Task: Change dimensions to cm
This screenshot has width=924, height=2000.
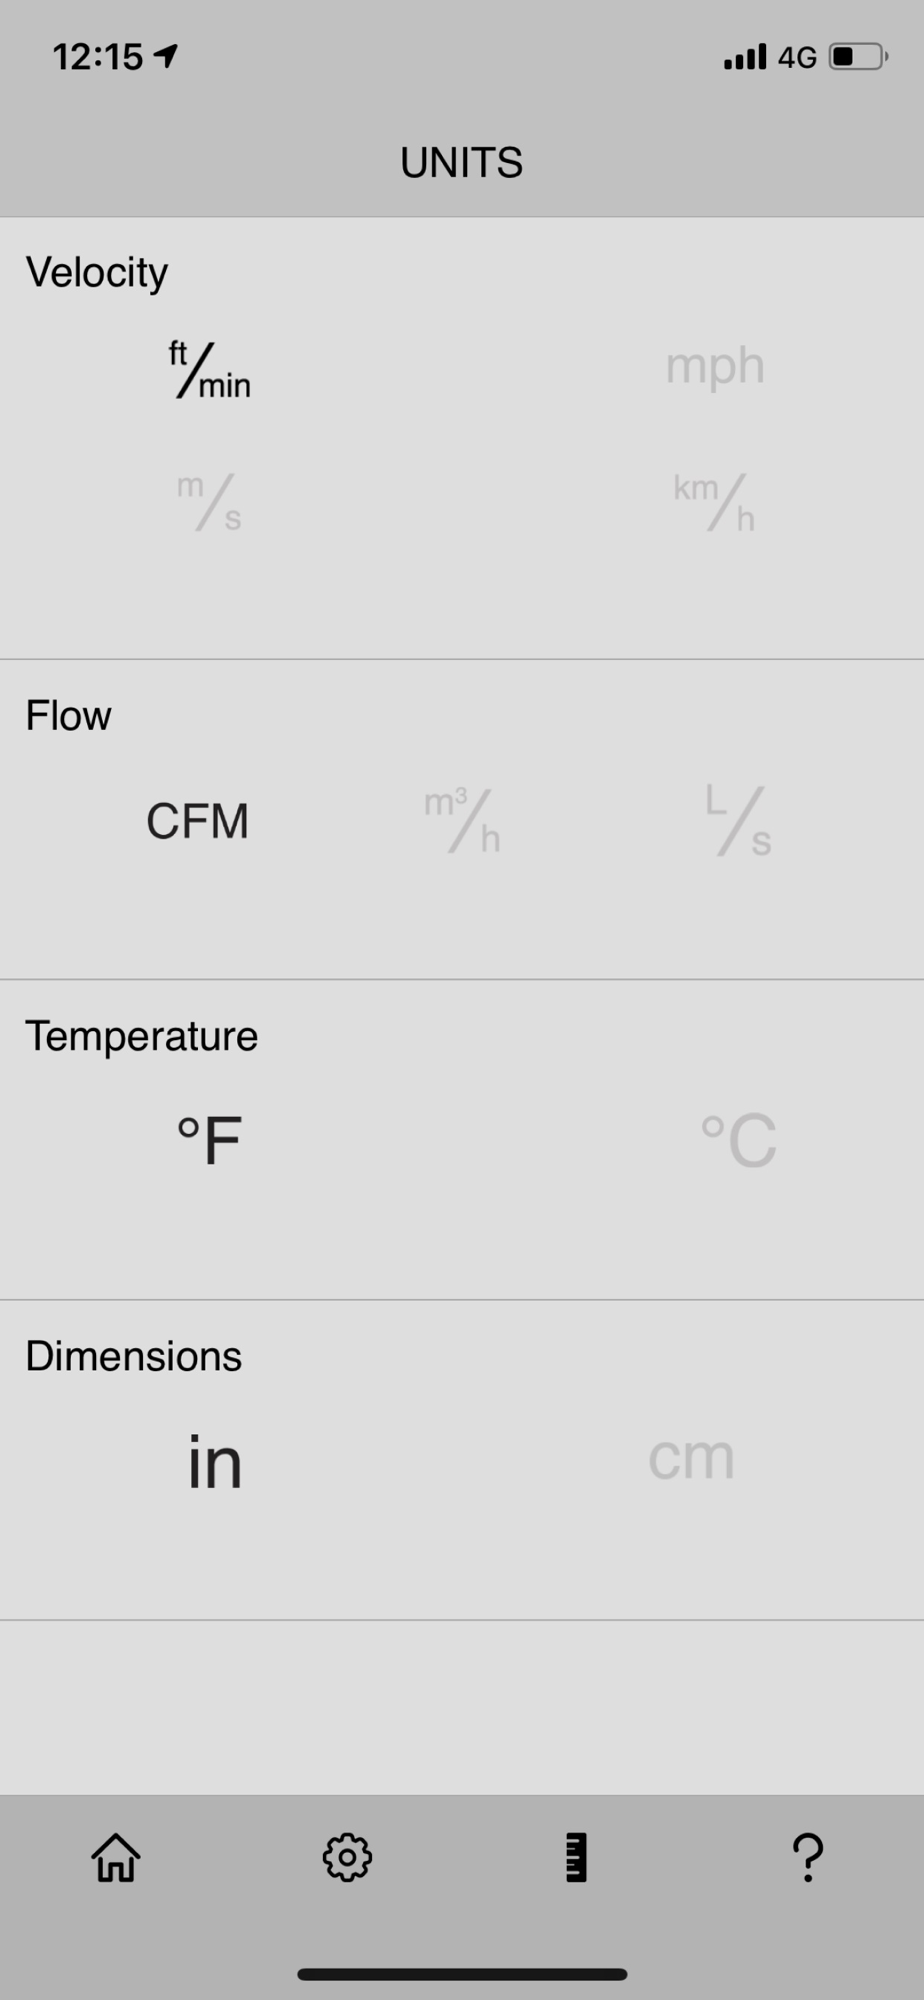Action: (x=691, y=1459)
